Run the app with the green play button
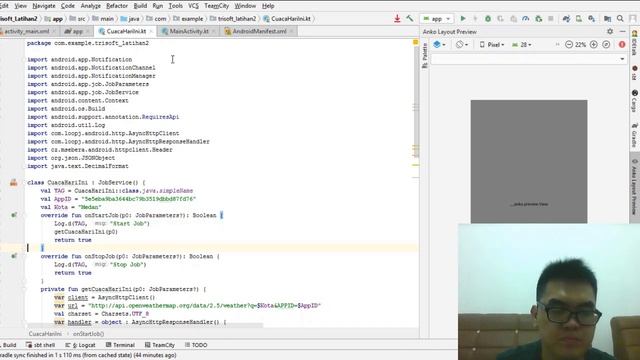The height and width of the screenshot is (360, 640). click(x=463, y=18)
